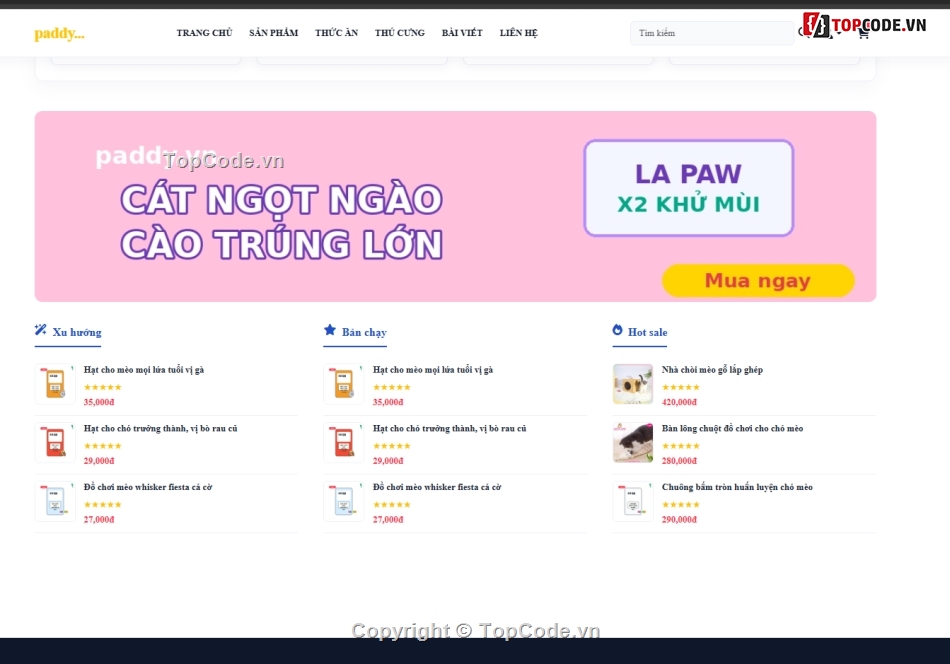
Task: Open Bán chạy whisker fiesta toy image
Action: point(344,502)
